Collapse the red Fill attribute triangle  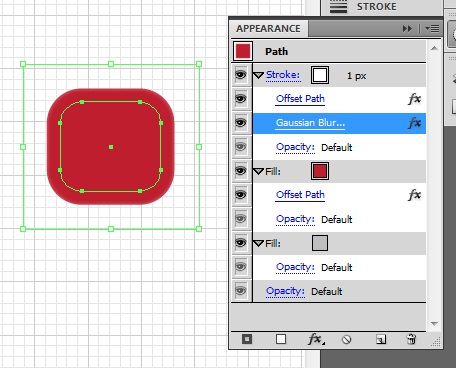259,171
